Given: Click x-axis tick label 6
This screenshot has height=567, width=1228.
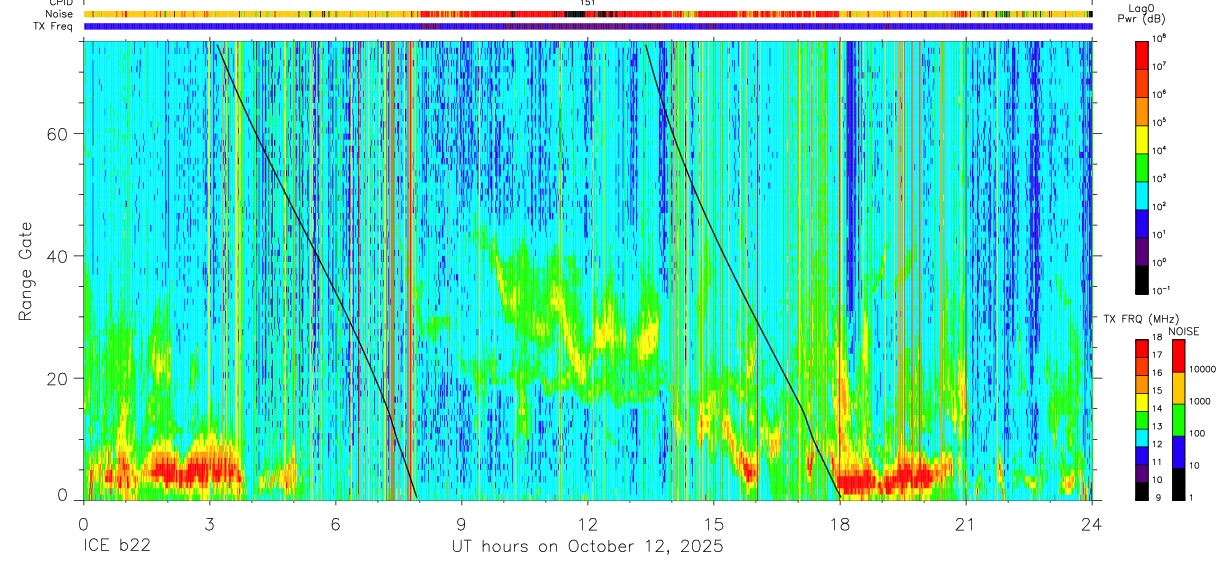Looking at the screenshot, I should [335, 524].
